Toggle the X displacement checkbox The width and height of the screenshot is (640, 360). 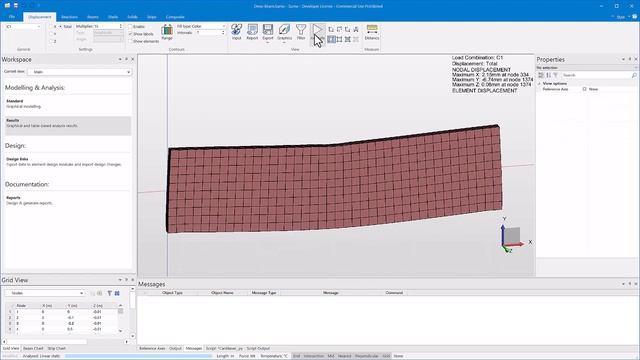tap(51, 27)
